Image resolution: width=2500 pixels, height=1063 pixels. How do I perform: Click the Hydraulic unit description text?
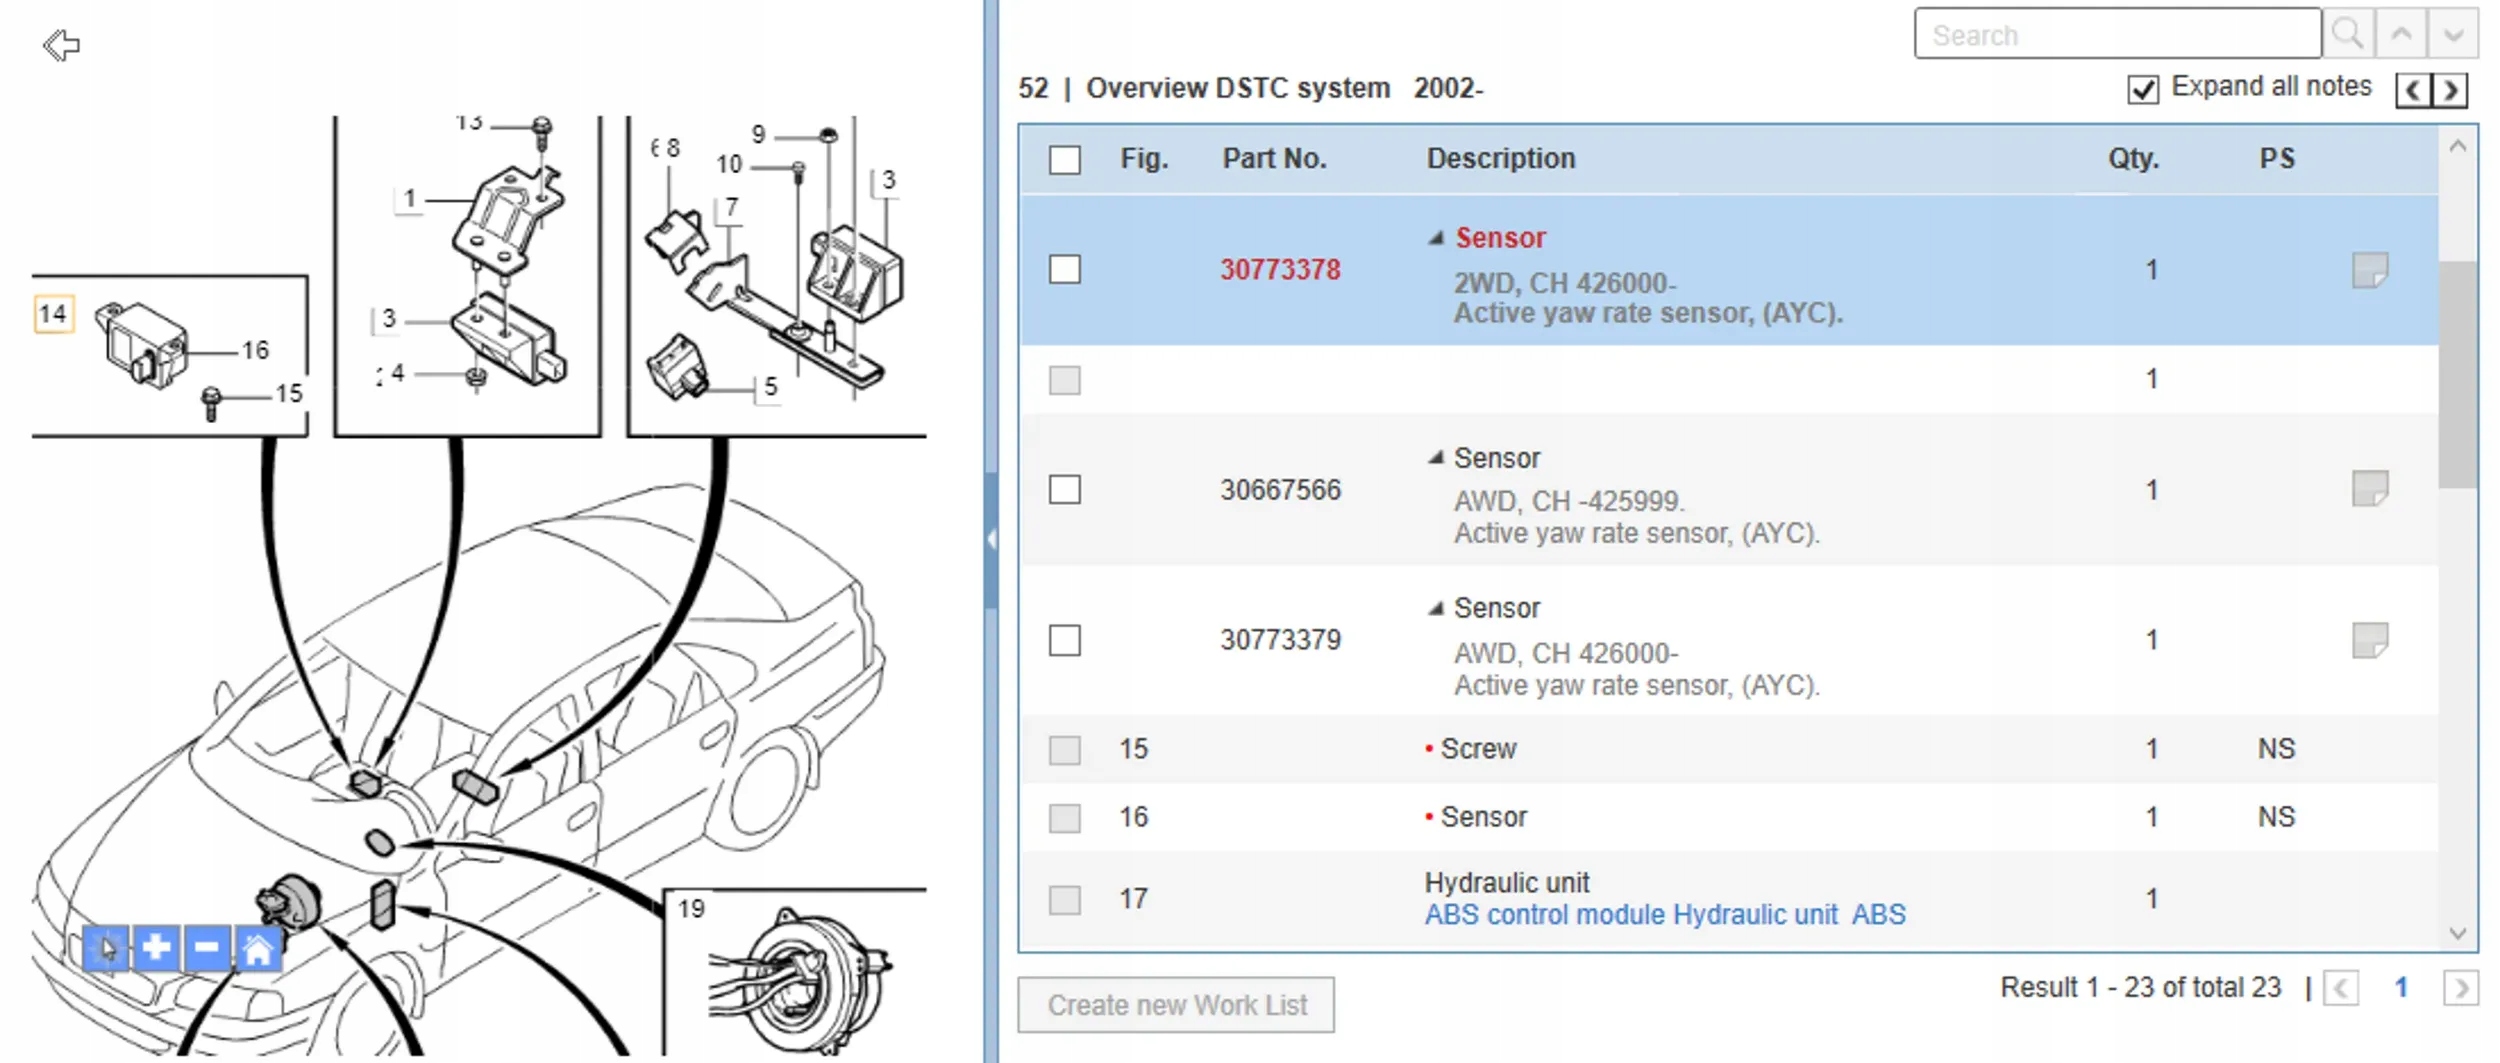pyautogui.click(x=1507, y=883)
